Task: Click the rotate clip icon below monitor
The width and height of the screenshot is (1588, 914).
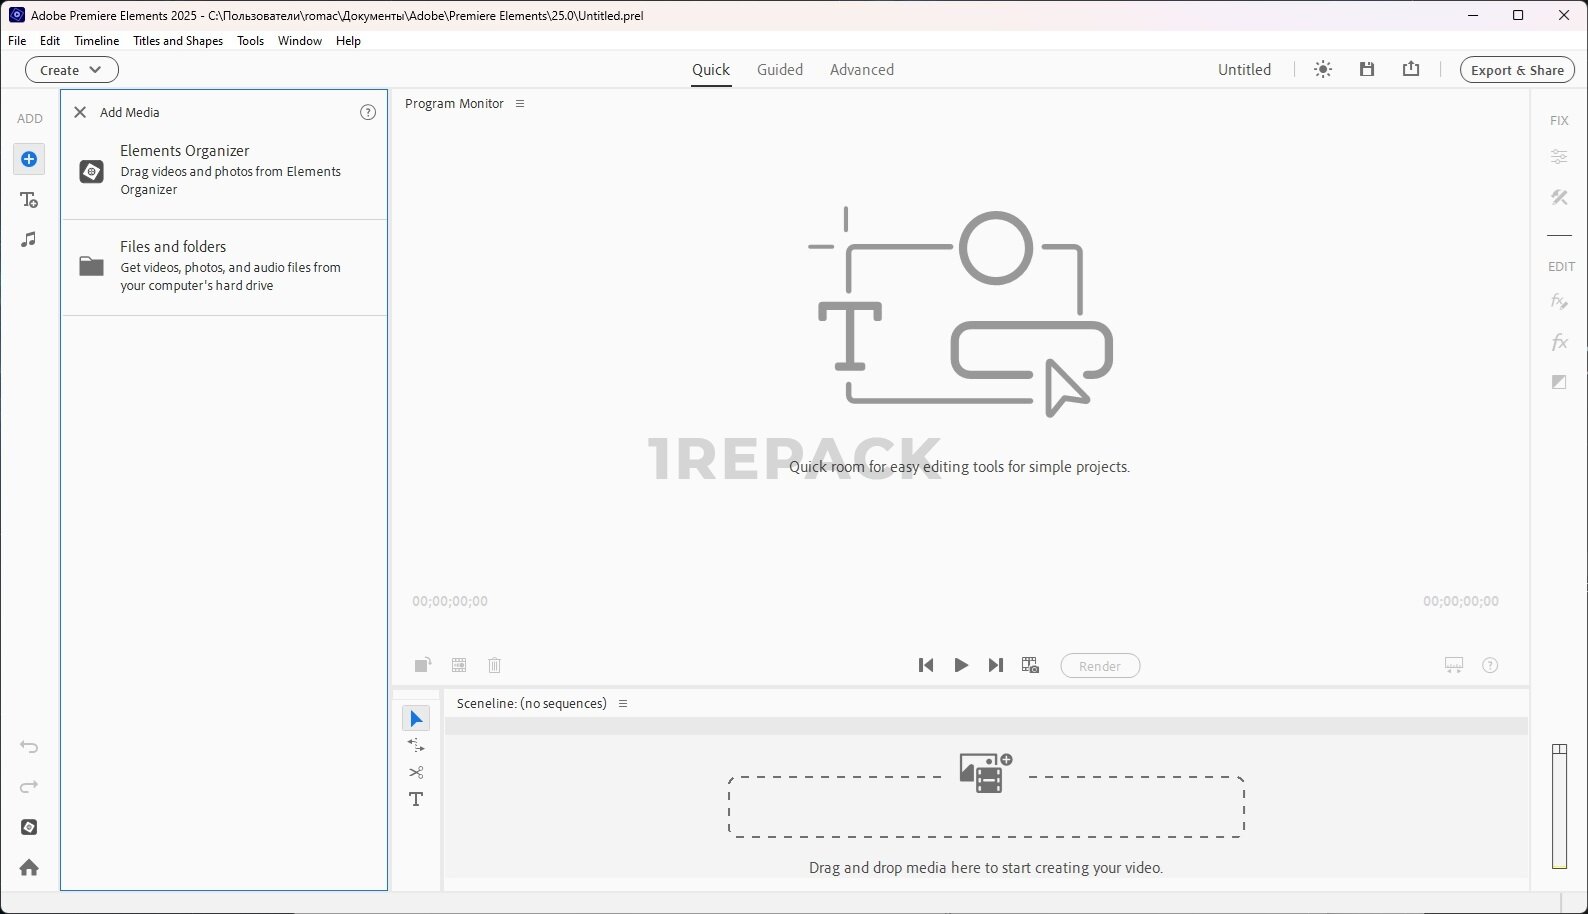Action: point(423,665)
